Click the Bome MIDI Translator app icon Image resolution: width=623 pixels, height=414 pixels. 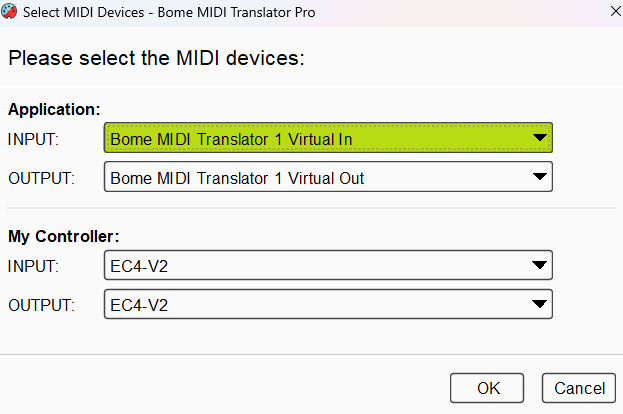pos(9,12)
